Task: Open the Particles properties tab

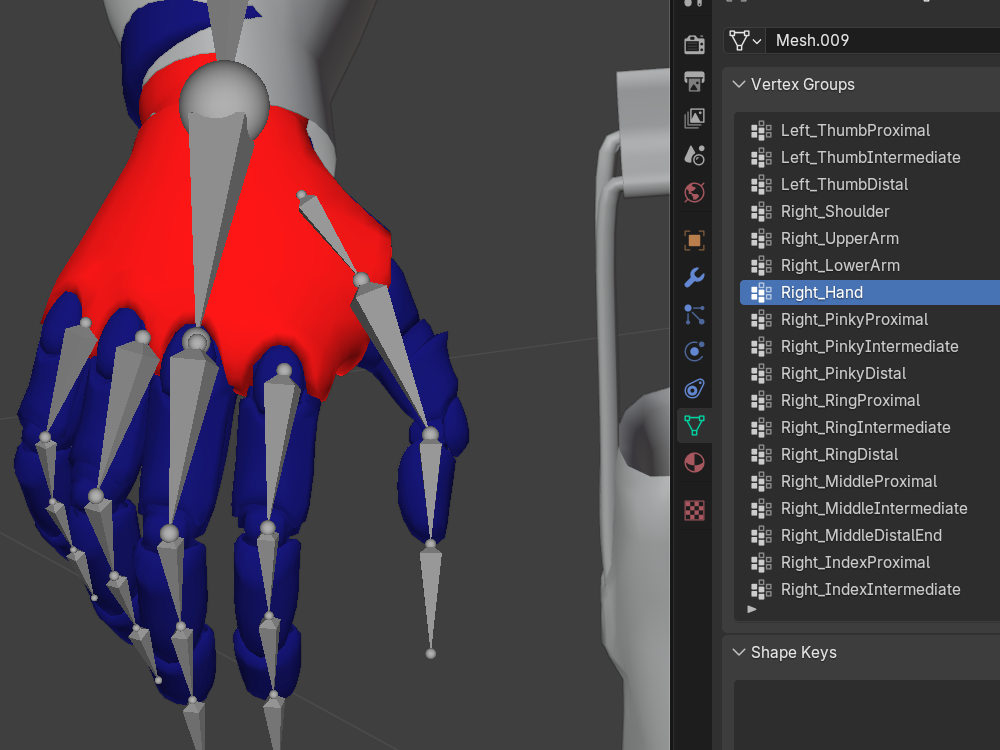Action: pyautogui.click(x=694, y=314)
